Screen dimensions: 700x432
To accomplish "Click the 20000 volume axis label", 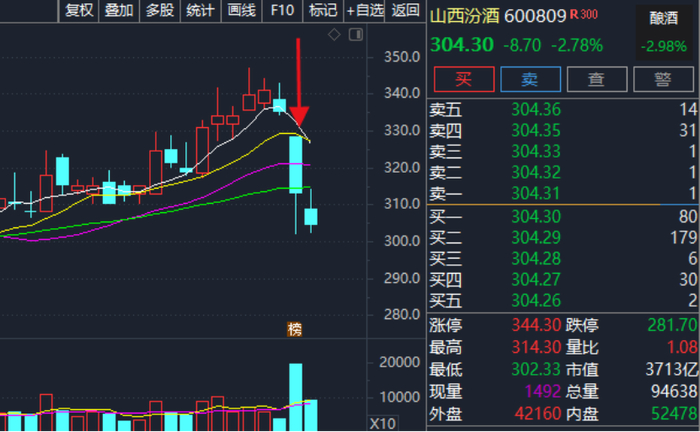I will point(399,362).
